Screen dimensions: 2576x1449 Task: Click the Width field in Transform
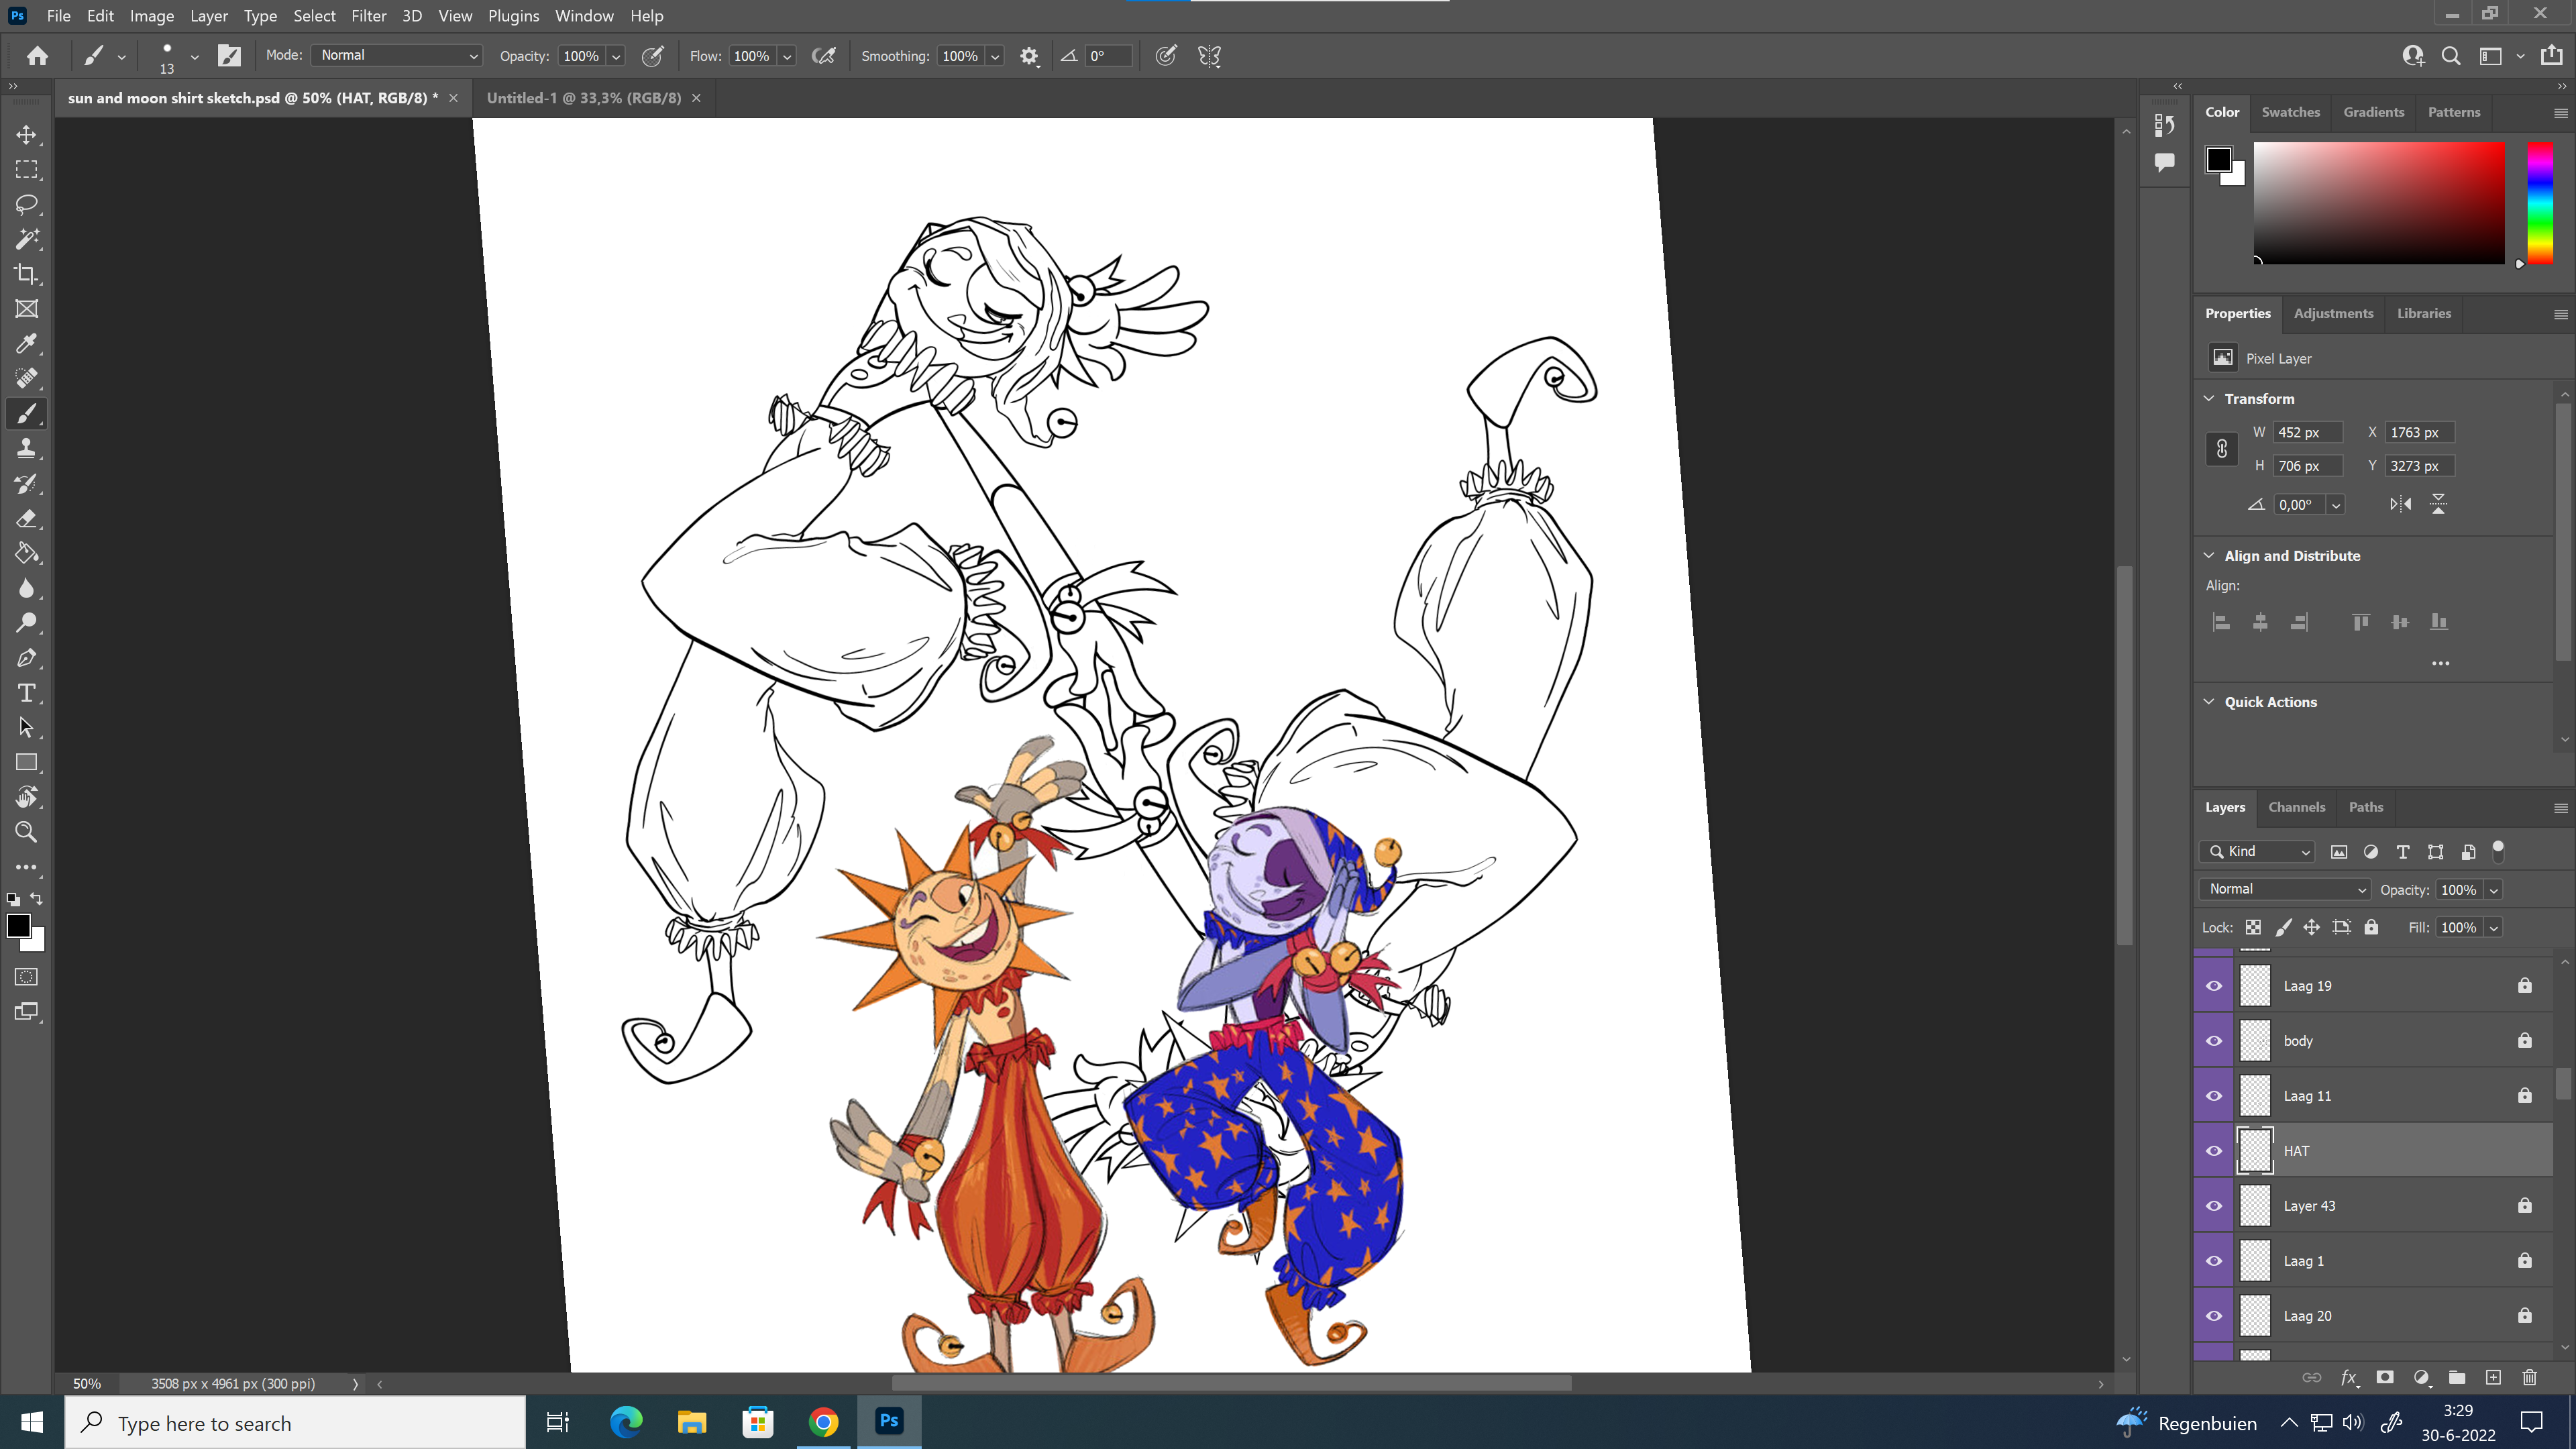tap(2306, 432)
